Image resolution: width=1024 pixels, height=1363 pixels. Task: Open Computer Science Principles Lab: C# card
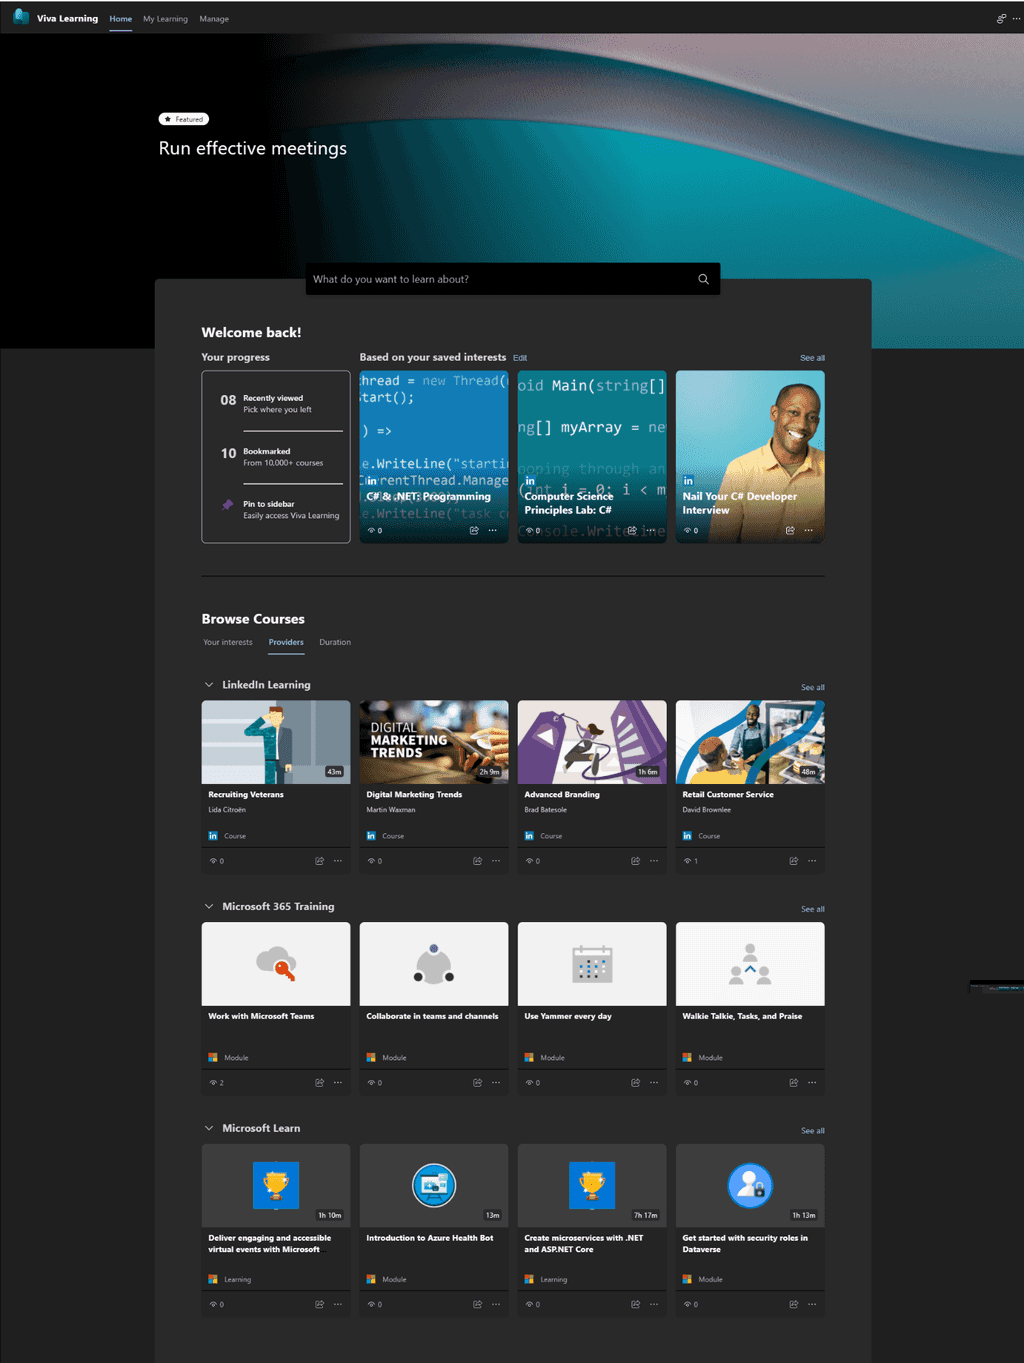(592, 457)
